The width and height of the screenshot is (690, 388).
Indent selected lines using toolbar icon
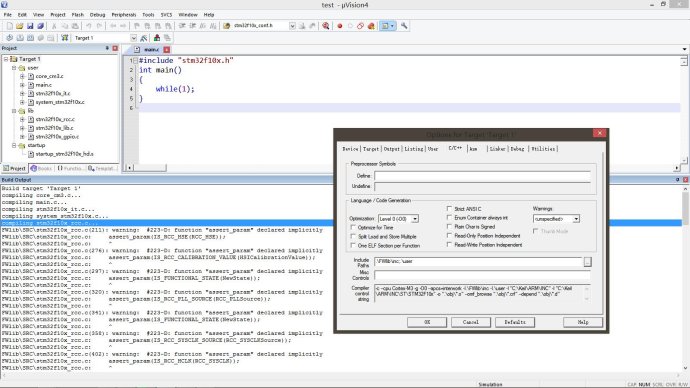click(182, 26)
